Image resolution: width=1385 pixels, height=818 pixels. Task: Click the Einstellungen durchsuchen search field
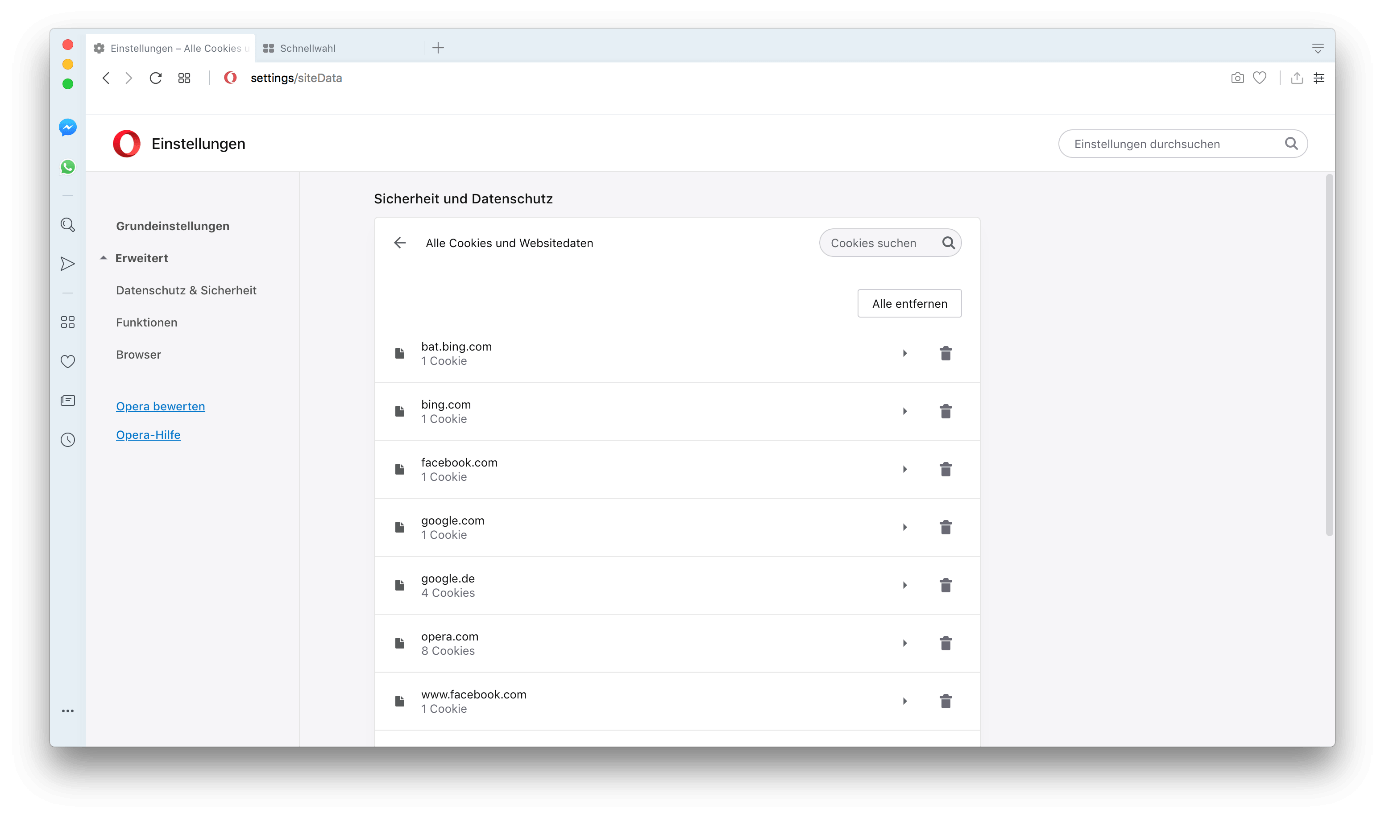1183,144
